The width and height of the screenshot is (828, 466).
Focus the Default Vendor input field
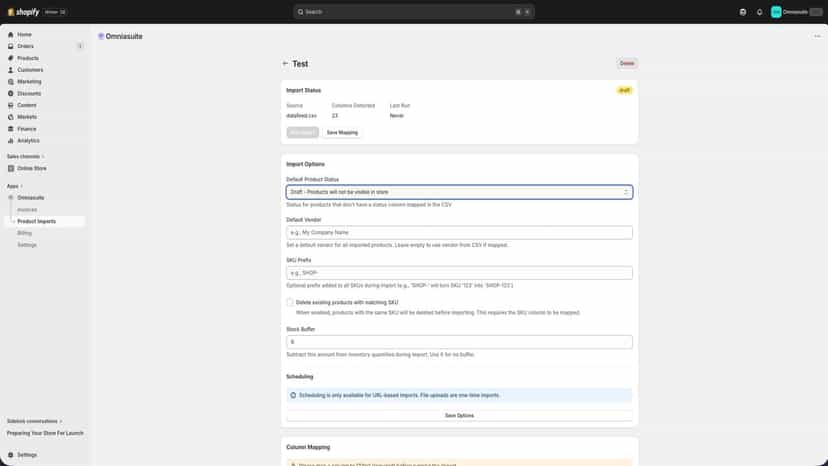click(x=459, y=232)
